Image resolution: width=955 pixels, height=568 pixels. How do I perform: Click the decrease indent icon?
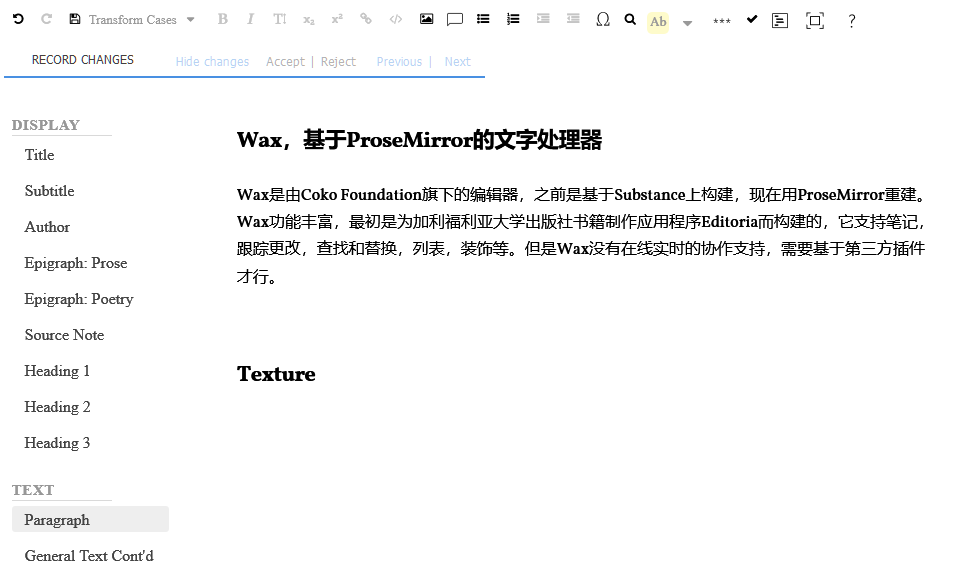573,19
